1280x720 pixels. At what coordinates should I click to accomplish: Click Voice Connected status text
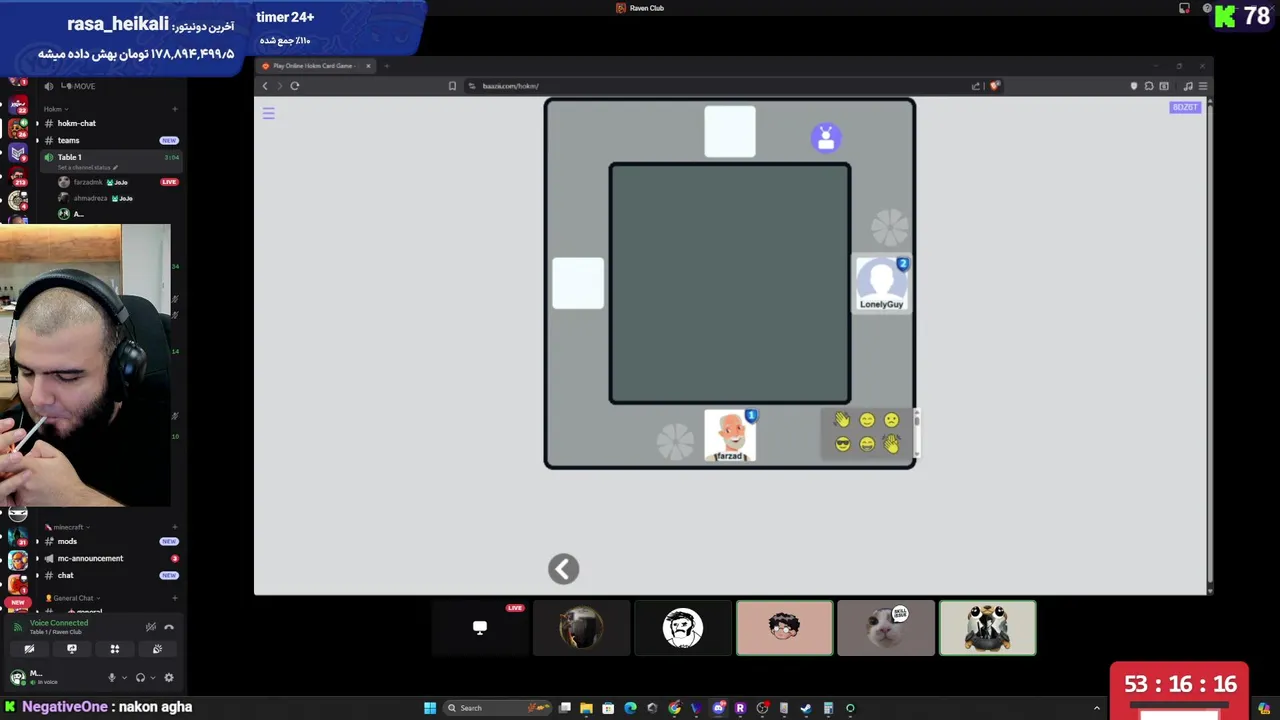(59, 623)
